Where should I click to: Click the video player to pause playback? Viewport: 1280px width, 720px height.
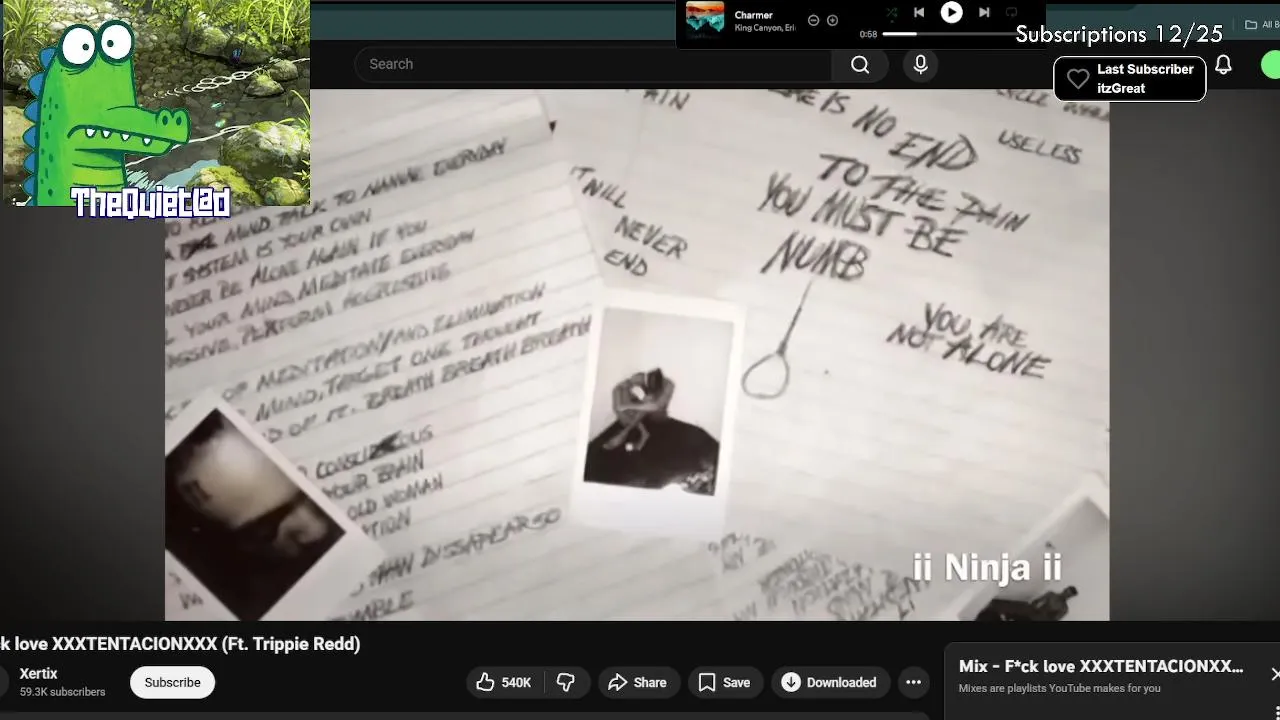click(x=637, y=355)
